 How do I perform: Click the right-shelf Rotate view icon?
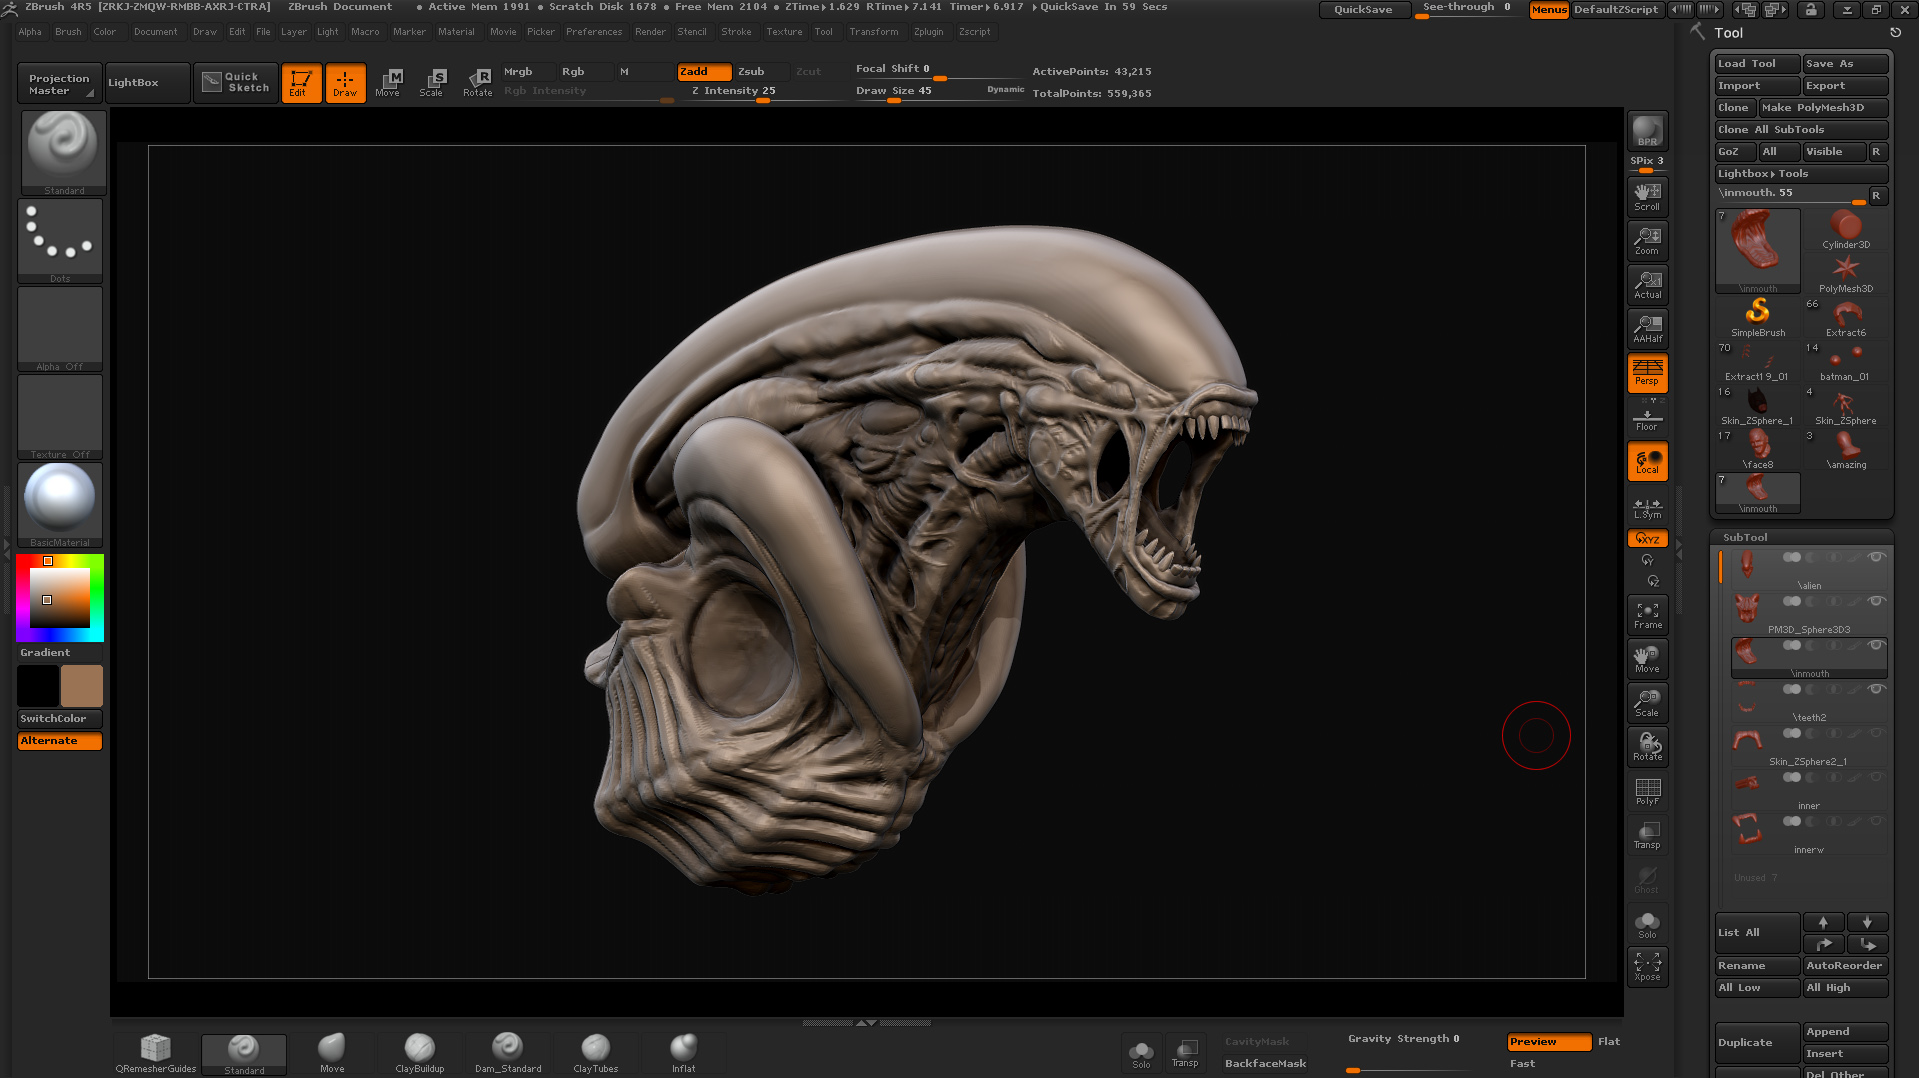point(1647,747)
